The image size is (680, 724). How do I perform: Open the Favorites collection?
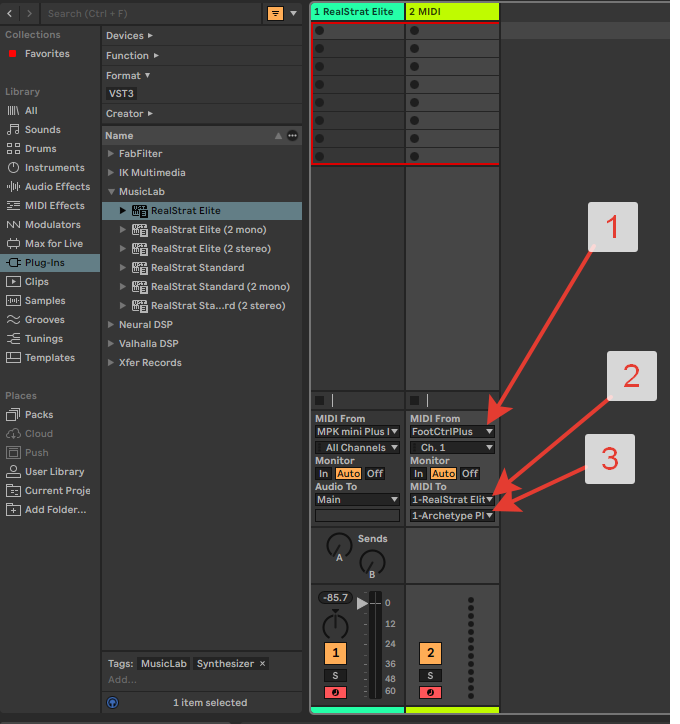click(x=47, y=54)
